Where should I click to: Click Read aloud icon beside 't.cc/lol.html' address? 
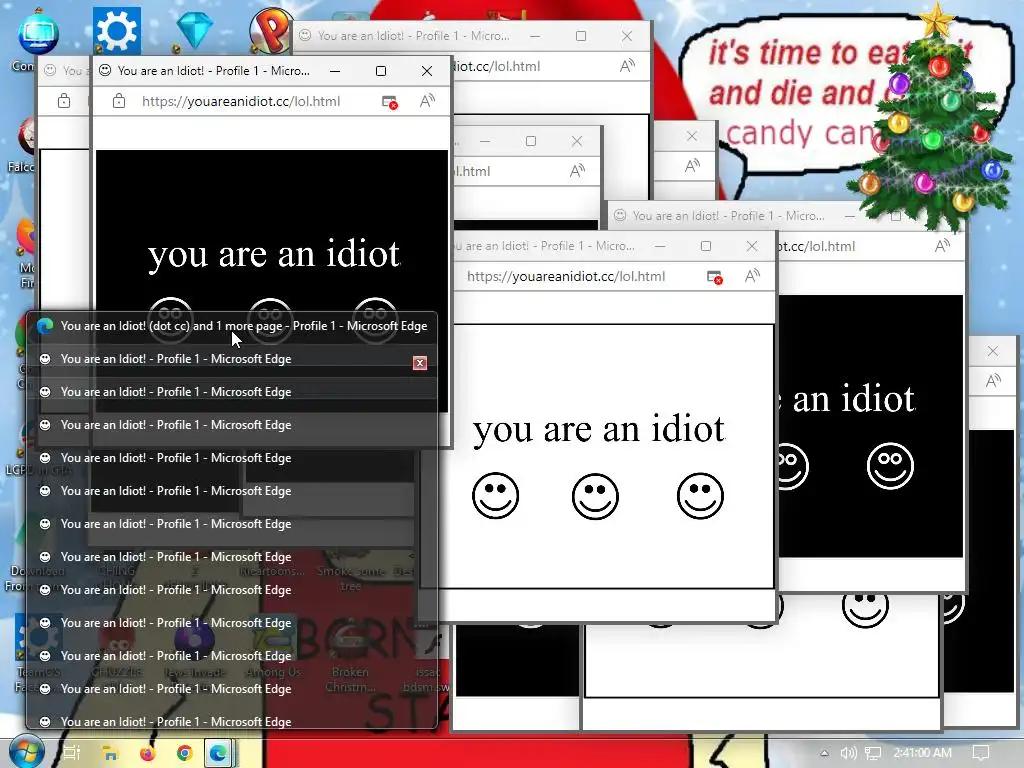(942, 246)
